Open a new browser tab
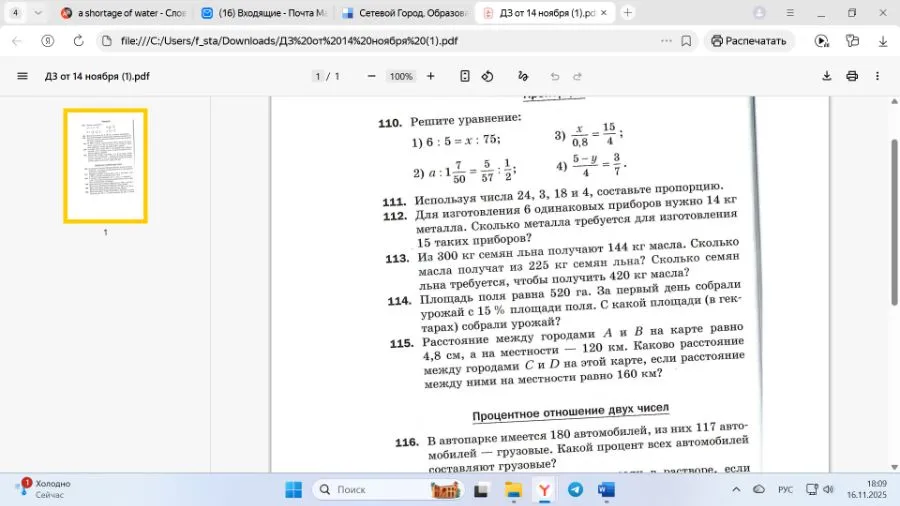 coord(627,13)
